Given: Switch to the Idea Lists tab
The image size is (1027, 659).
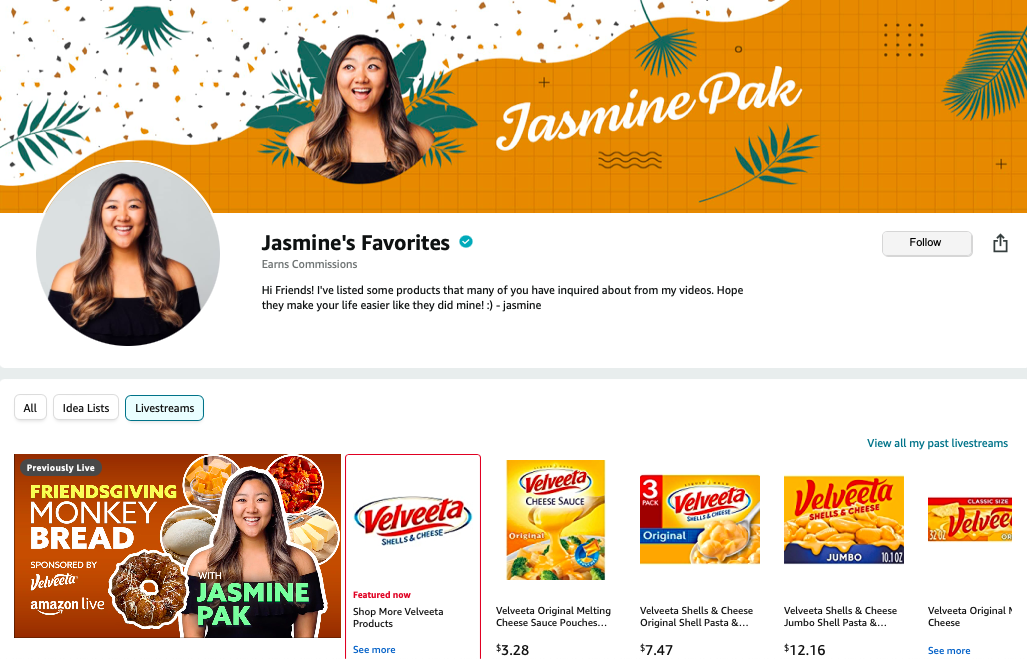Looking at the screenshot, I should coord(86,408).
